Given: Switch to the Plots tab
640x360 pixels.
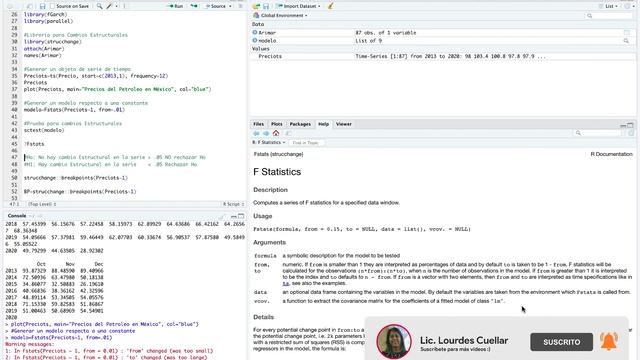Looking at the screenshot, I should click(276, 124).
